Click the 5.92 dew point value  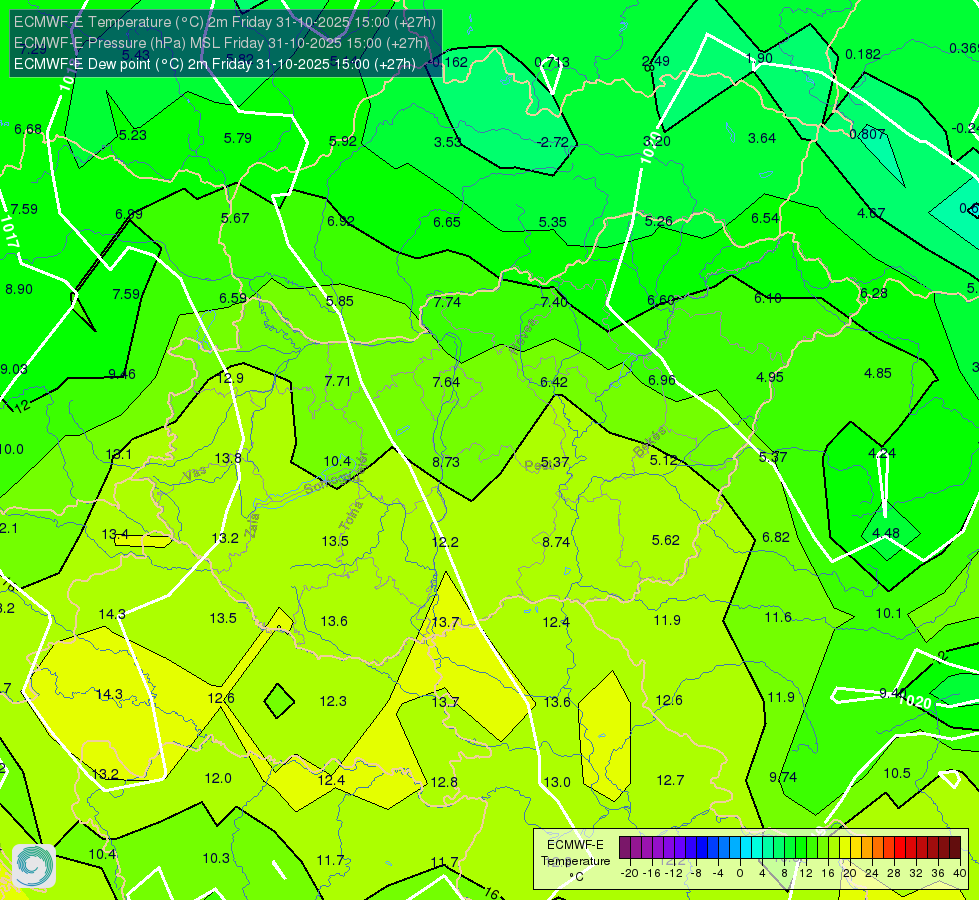point(343,141)
